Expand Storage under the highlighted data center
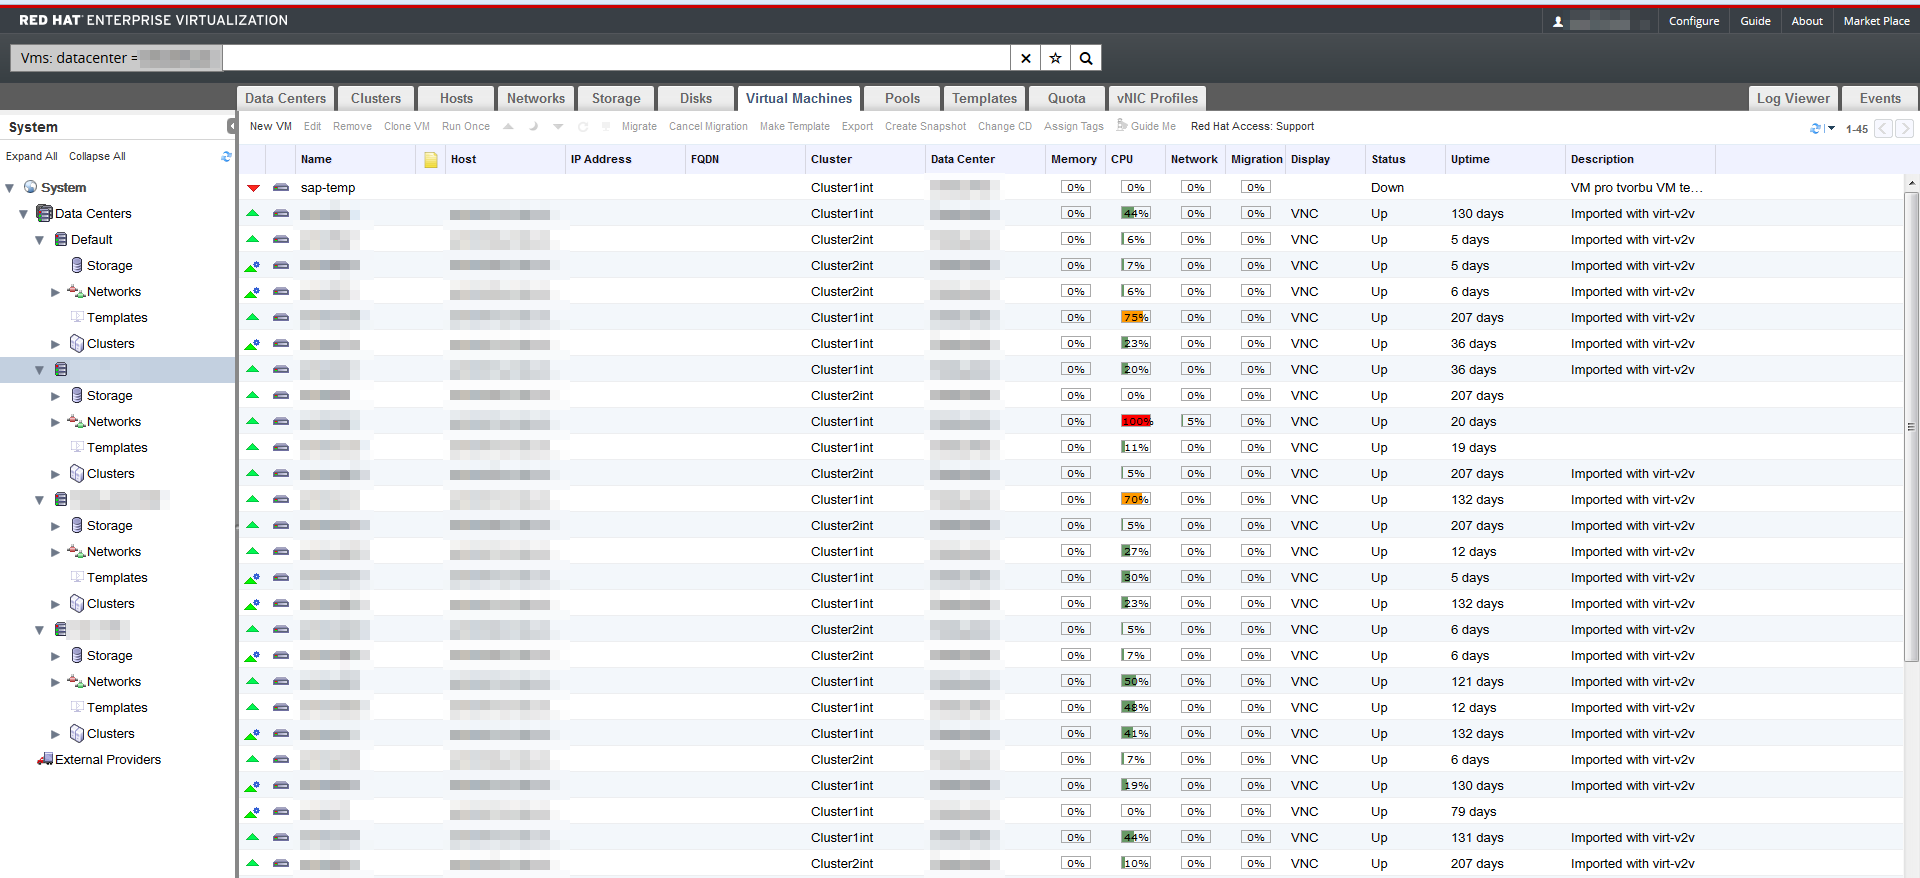Screen dimensions: 1920x878 pyautogui.click(x=56, y=396)
